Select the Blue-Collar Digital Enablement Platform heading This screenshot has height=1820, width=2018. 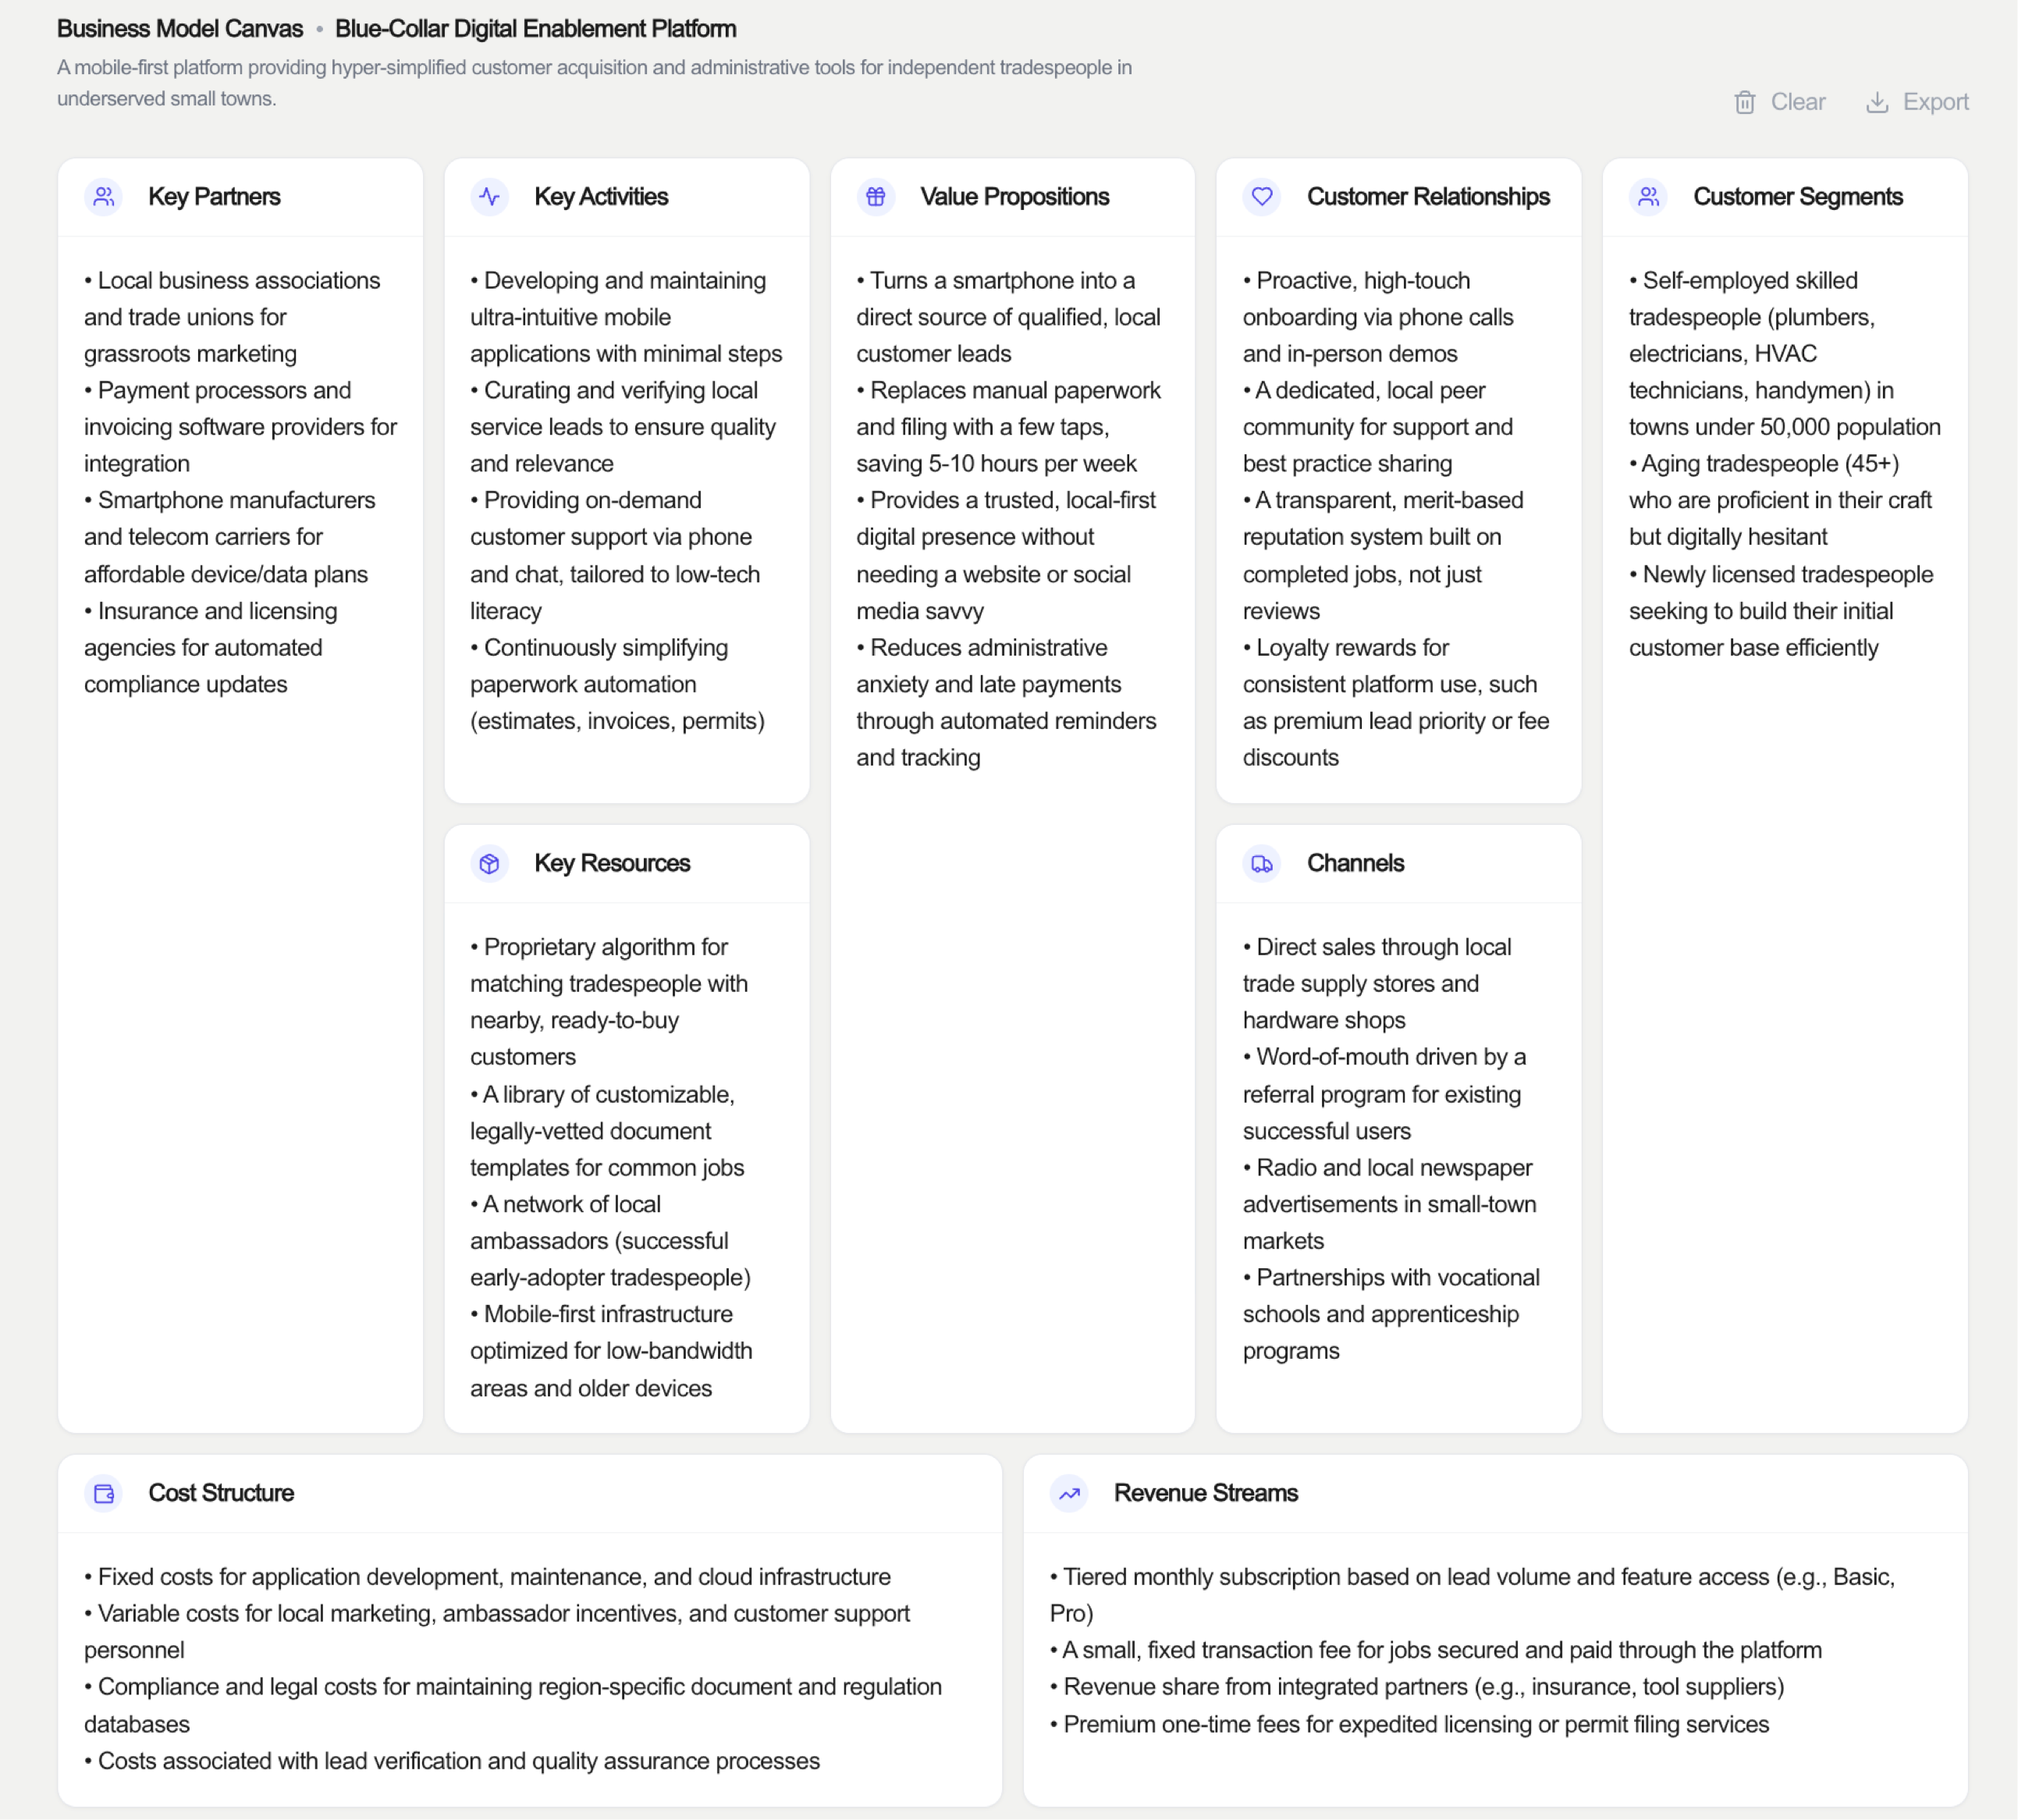[x=535, y=29]
